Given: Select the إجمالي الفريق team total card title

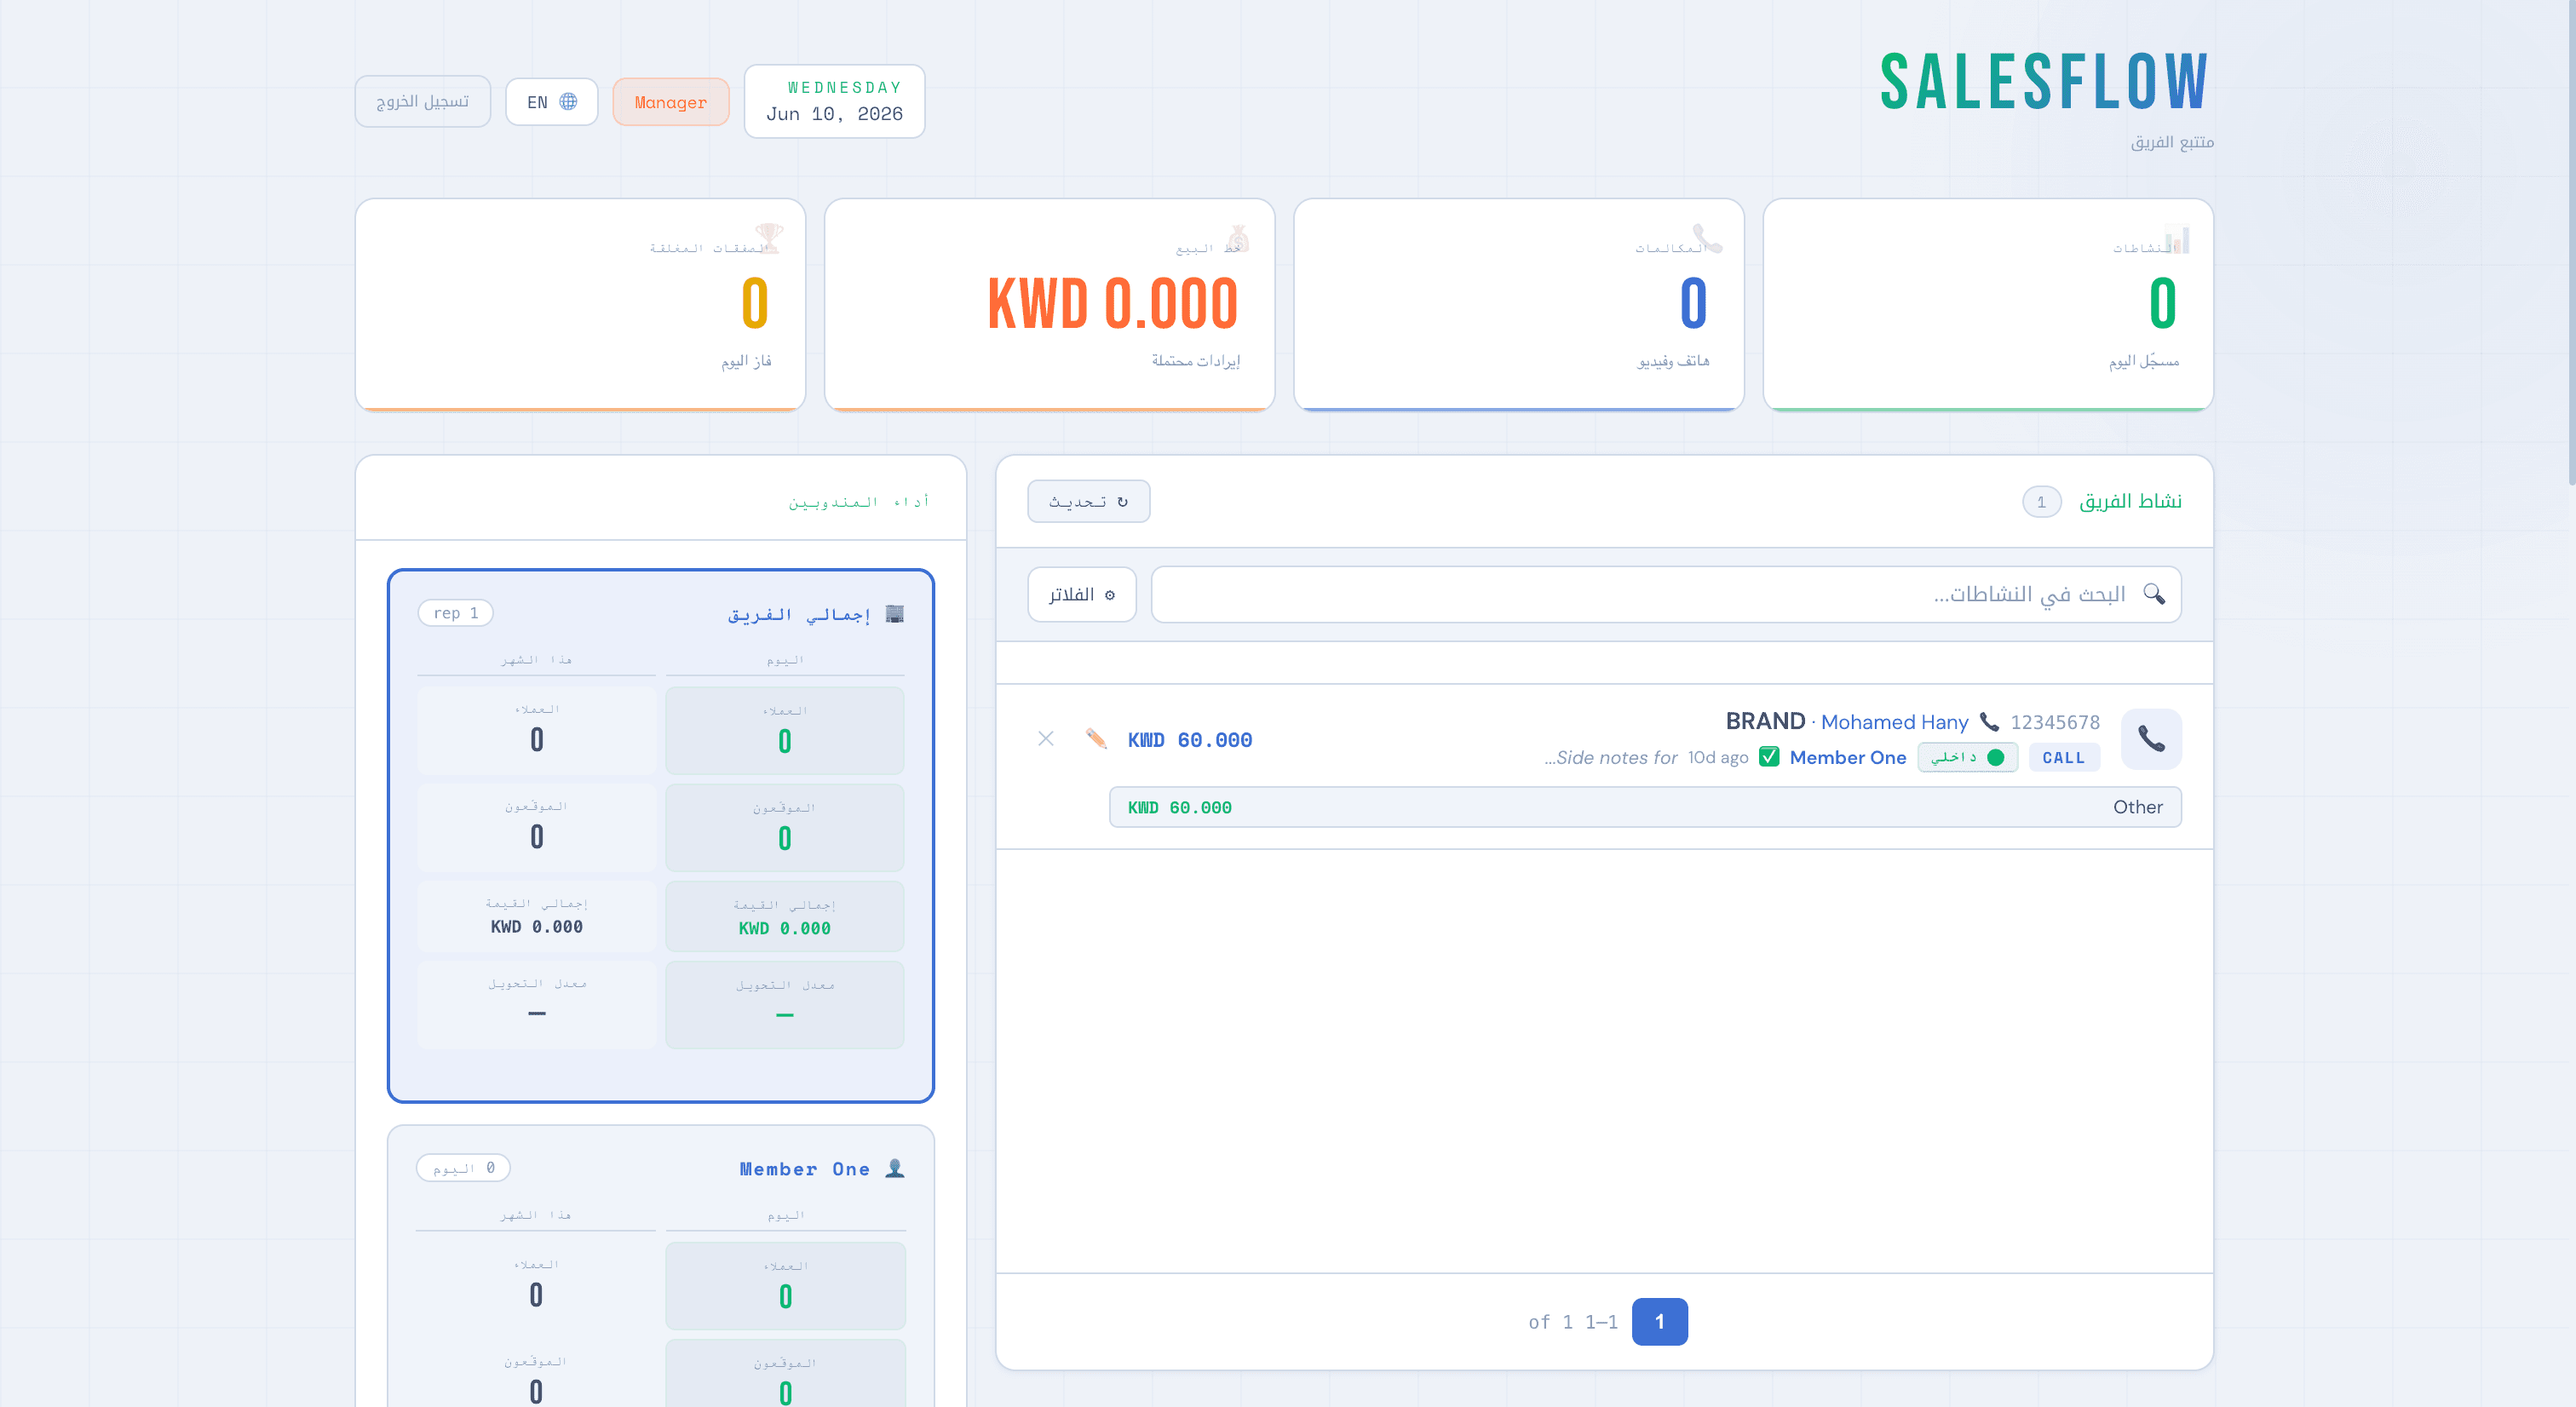Looking at the screenshot, I should [x=799, y=613].
